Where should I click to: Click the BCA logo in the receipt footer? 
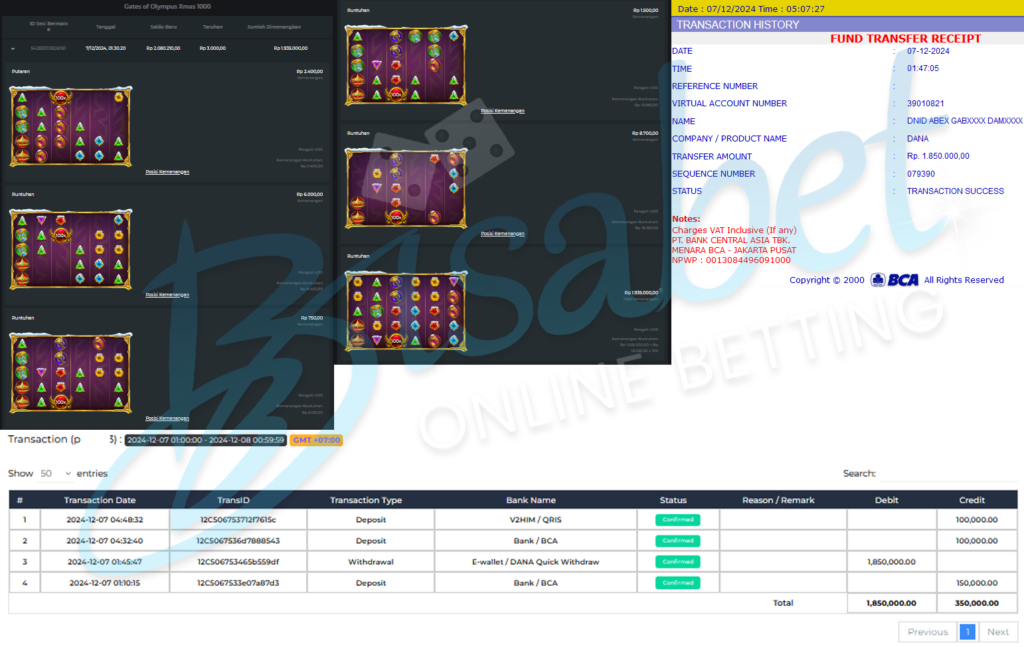tap(895, 280)
